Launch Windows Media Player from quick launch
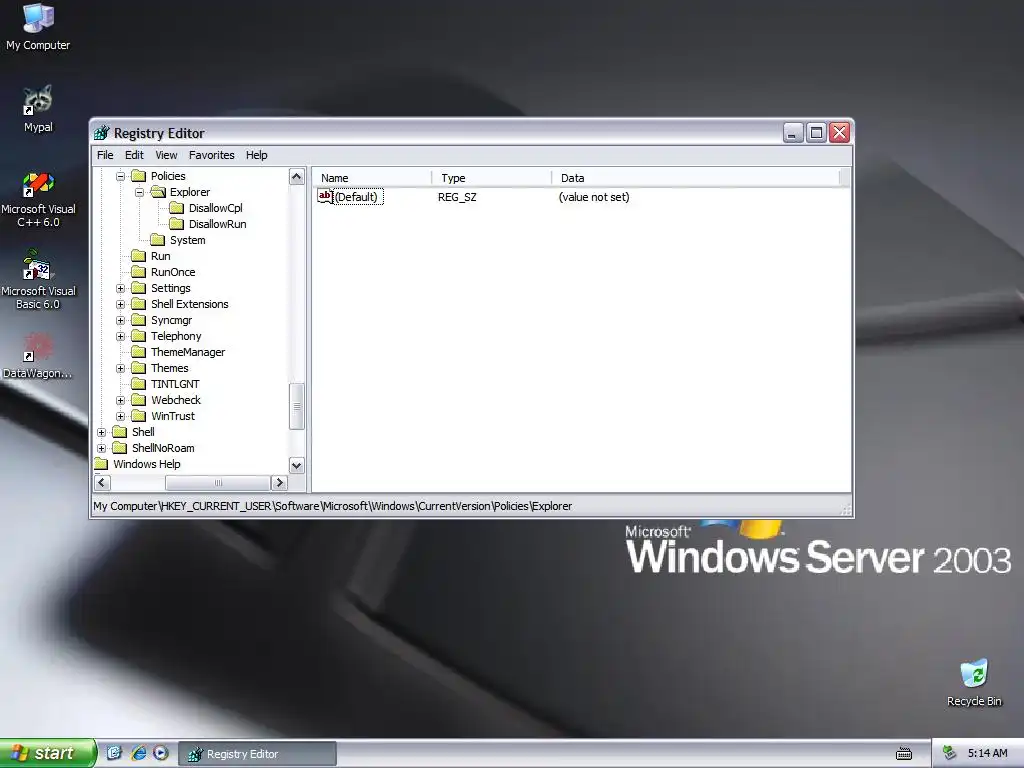Screen dimensions: 1024x768 click(161, 753)
